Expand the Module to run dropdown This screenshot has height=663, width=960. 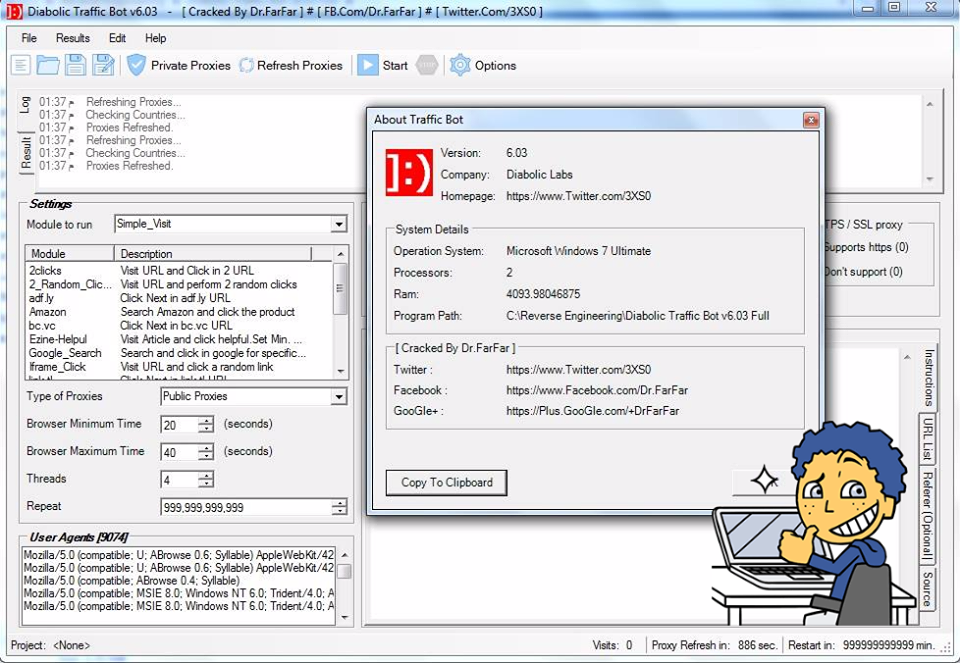(339, 224)
